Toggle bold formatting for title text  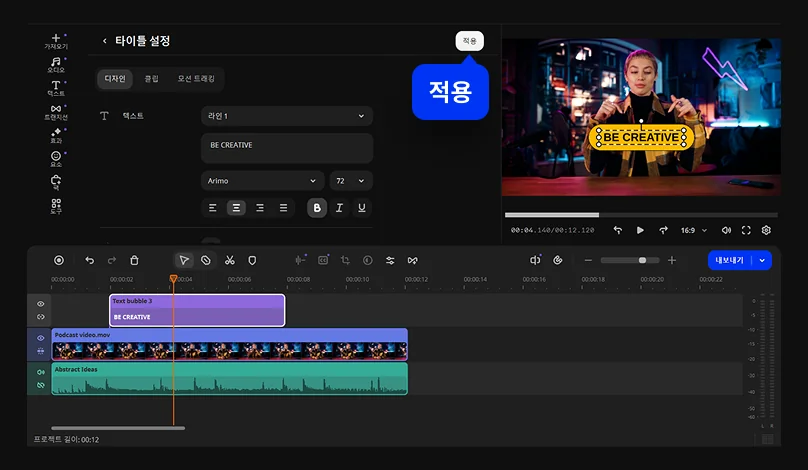click(317, 208)
